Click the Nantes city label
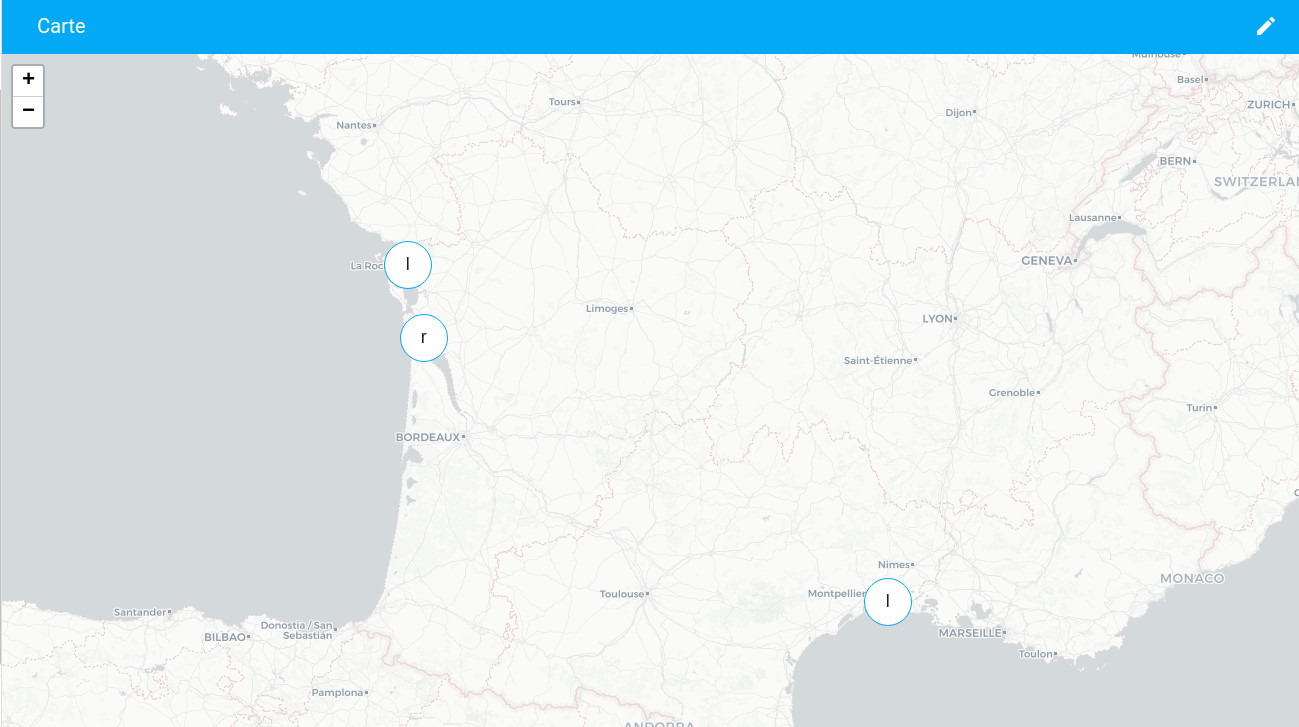This screenshot has height=727, width=1299. (x=353, y=125)
